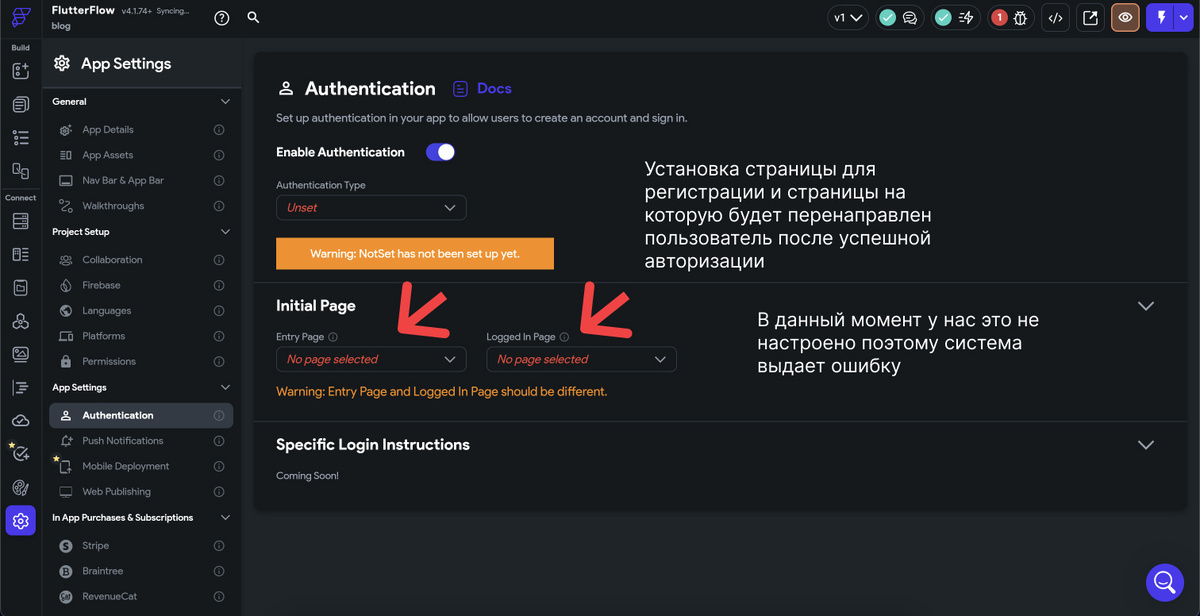Open the dropdown arrow beside lightning button

coord(1184,17)
